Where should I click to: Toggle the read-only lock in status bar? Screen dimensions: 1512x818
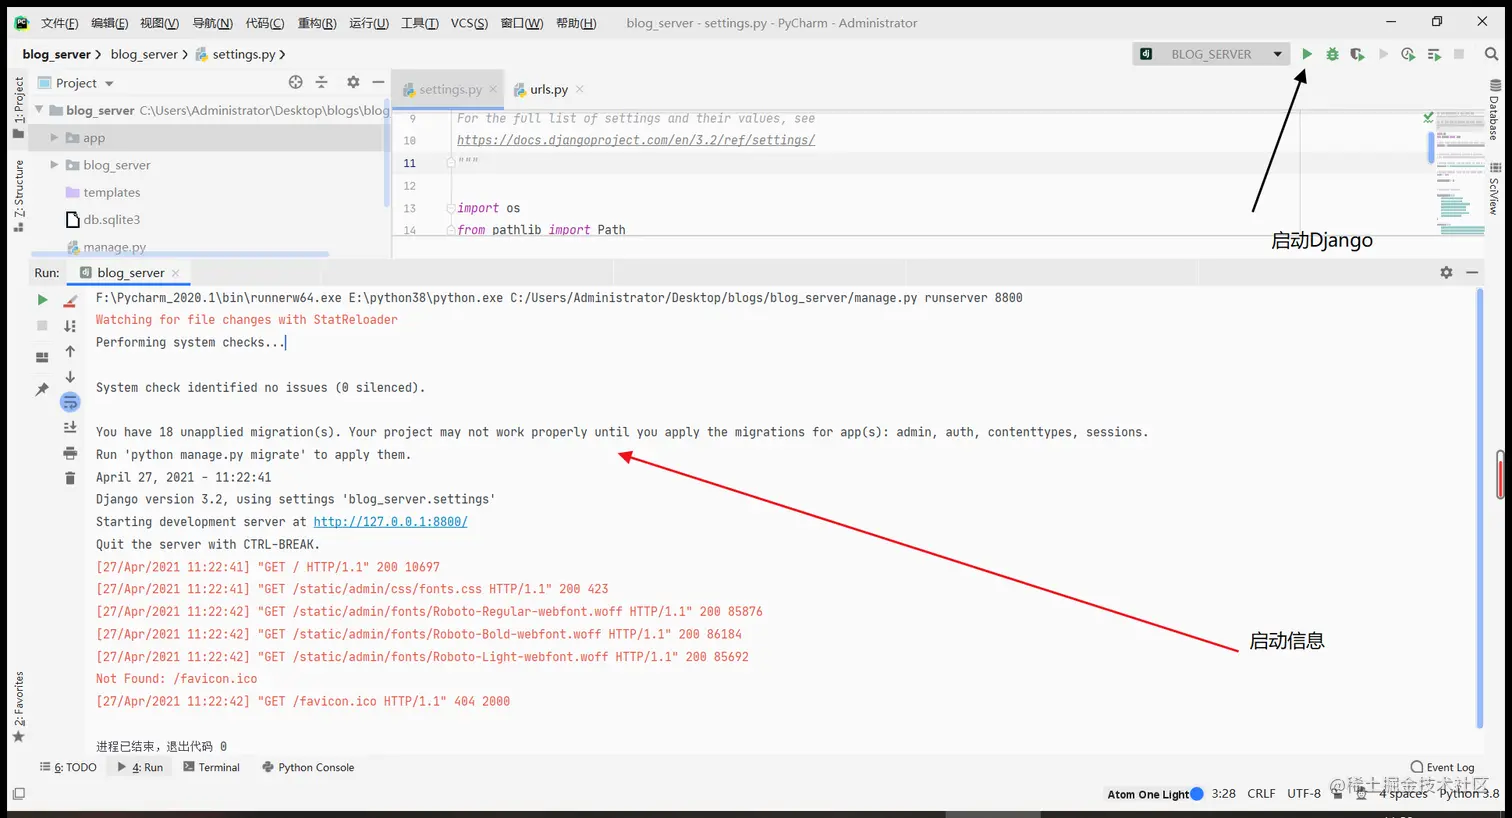coord(1338,794)
